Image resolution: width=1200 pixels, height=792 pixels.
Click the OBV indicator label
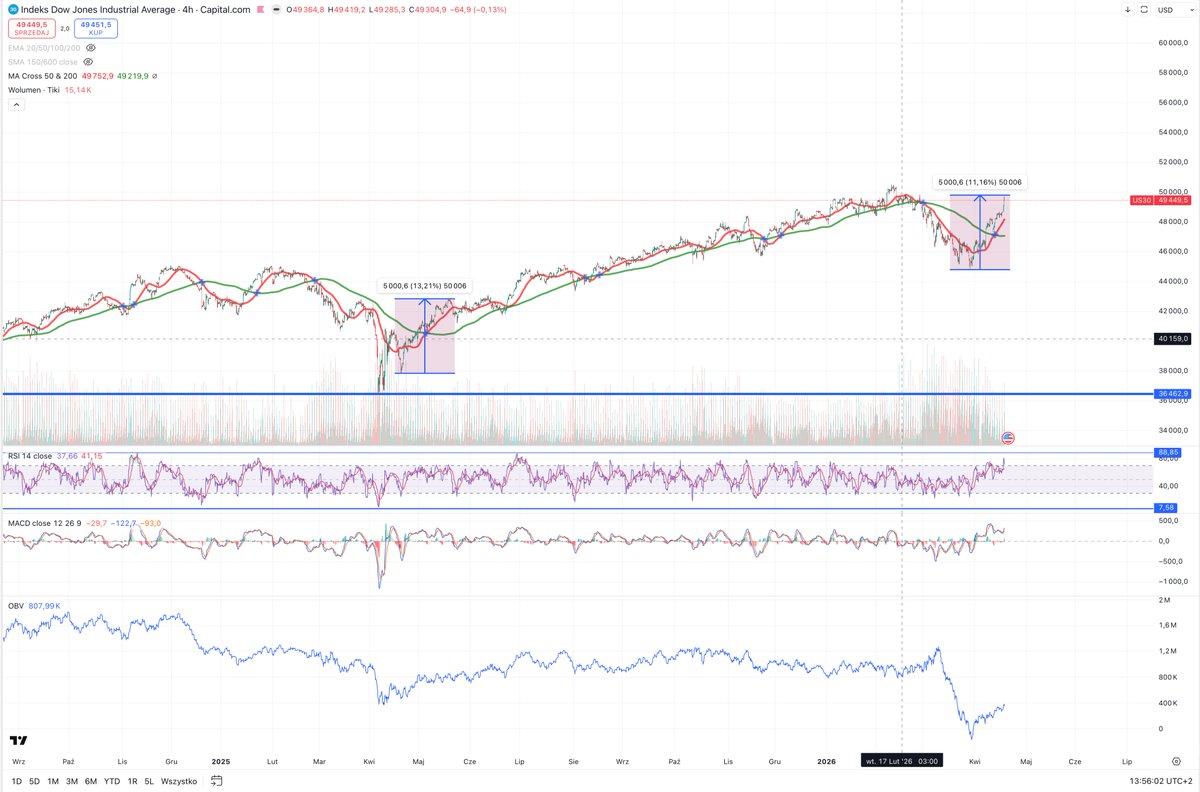pos(16,605)
